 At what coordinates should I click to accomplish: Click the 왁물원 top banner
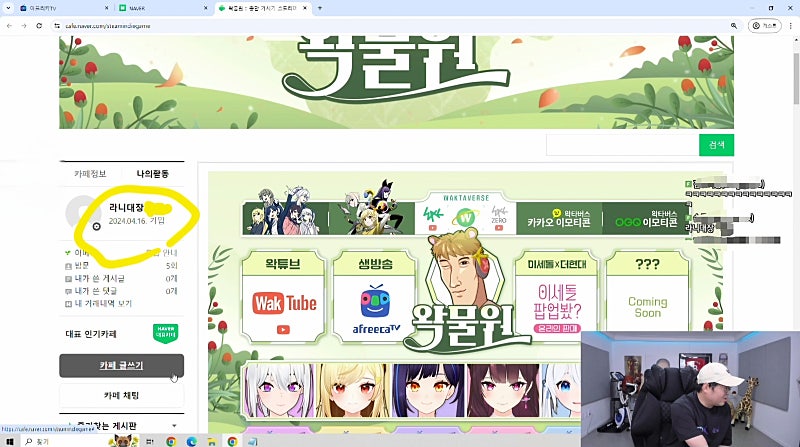click(396, 82)
